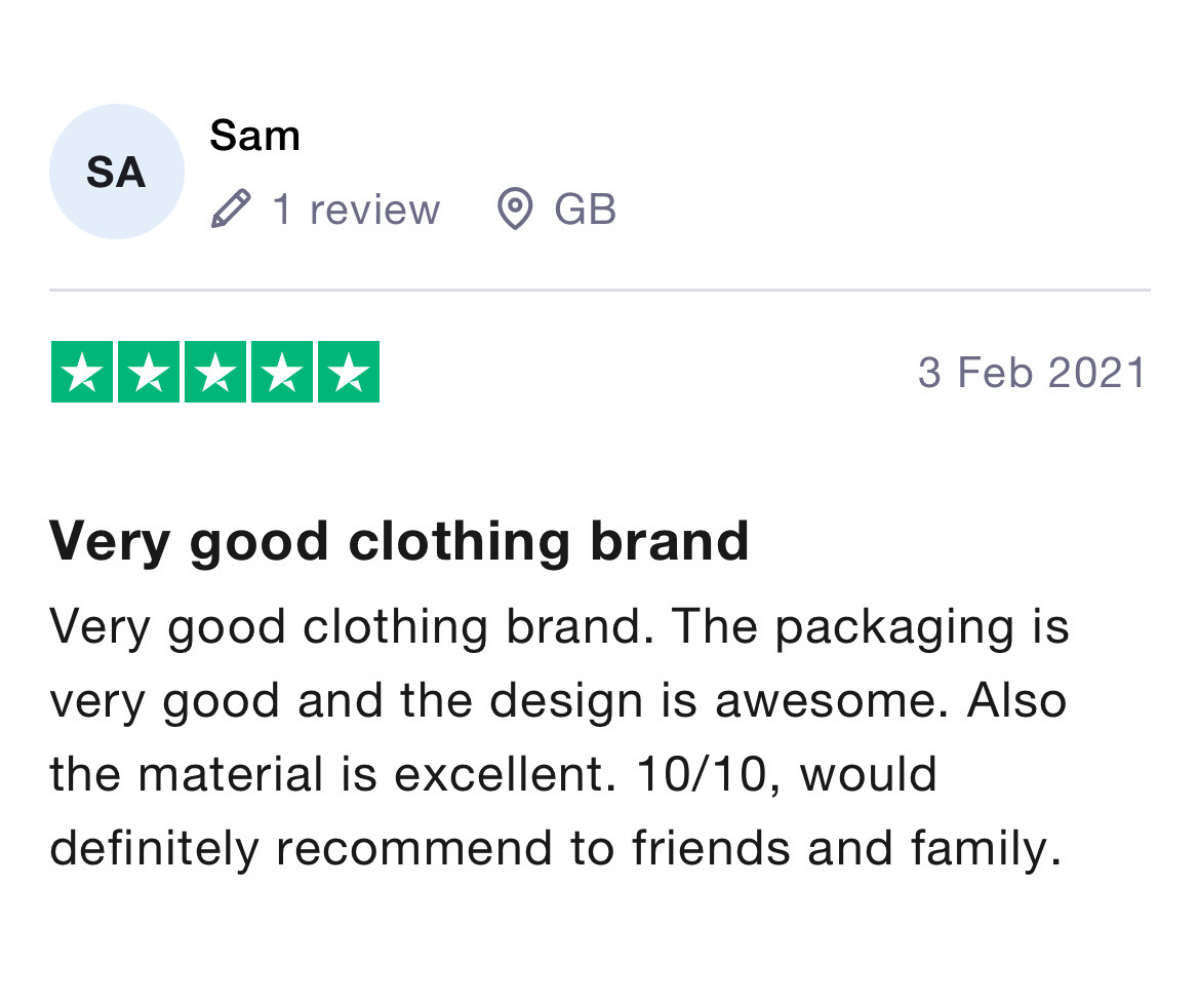Click the 3 Feb 2021 date

[x=1033, y=373]
